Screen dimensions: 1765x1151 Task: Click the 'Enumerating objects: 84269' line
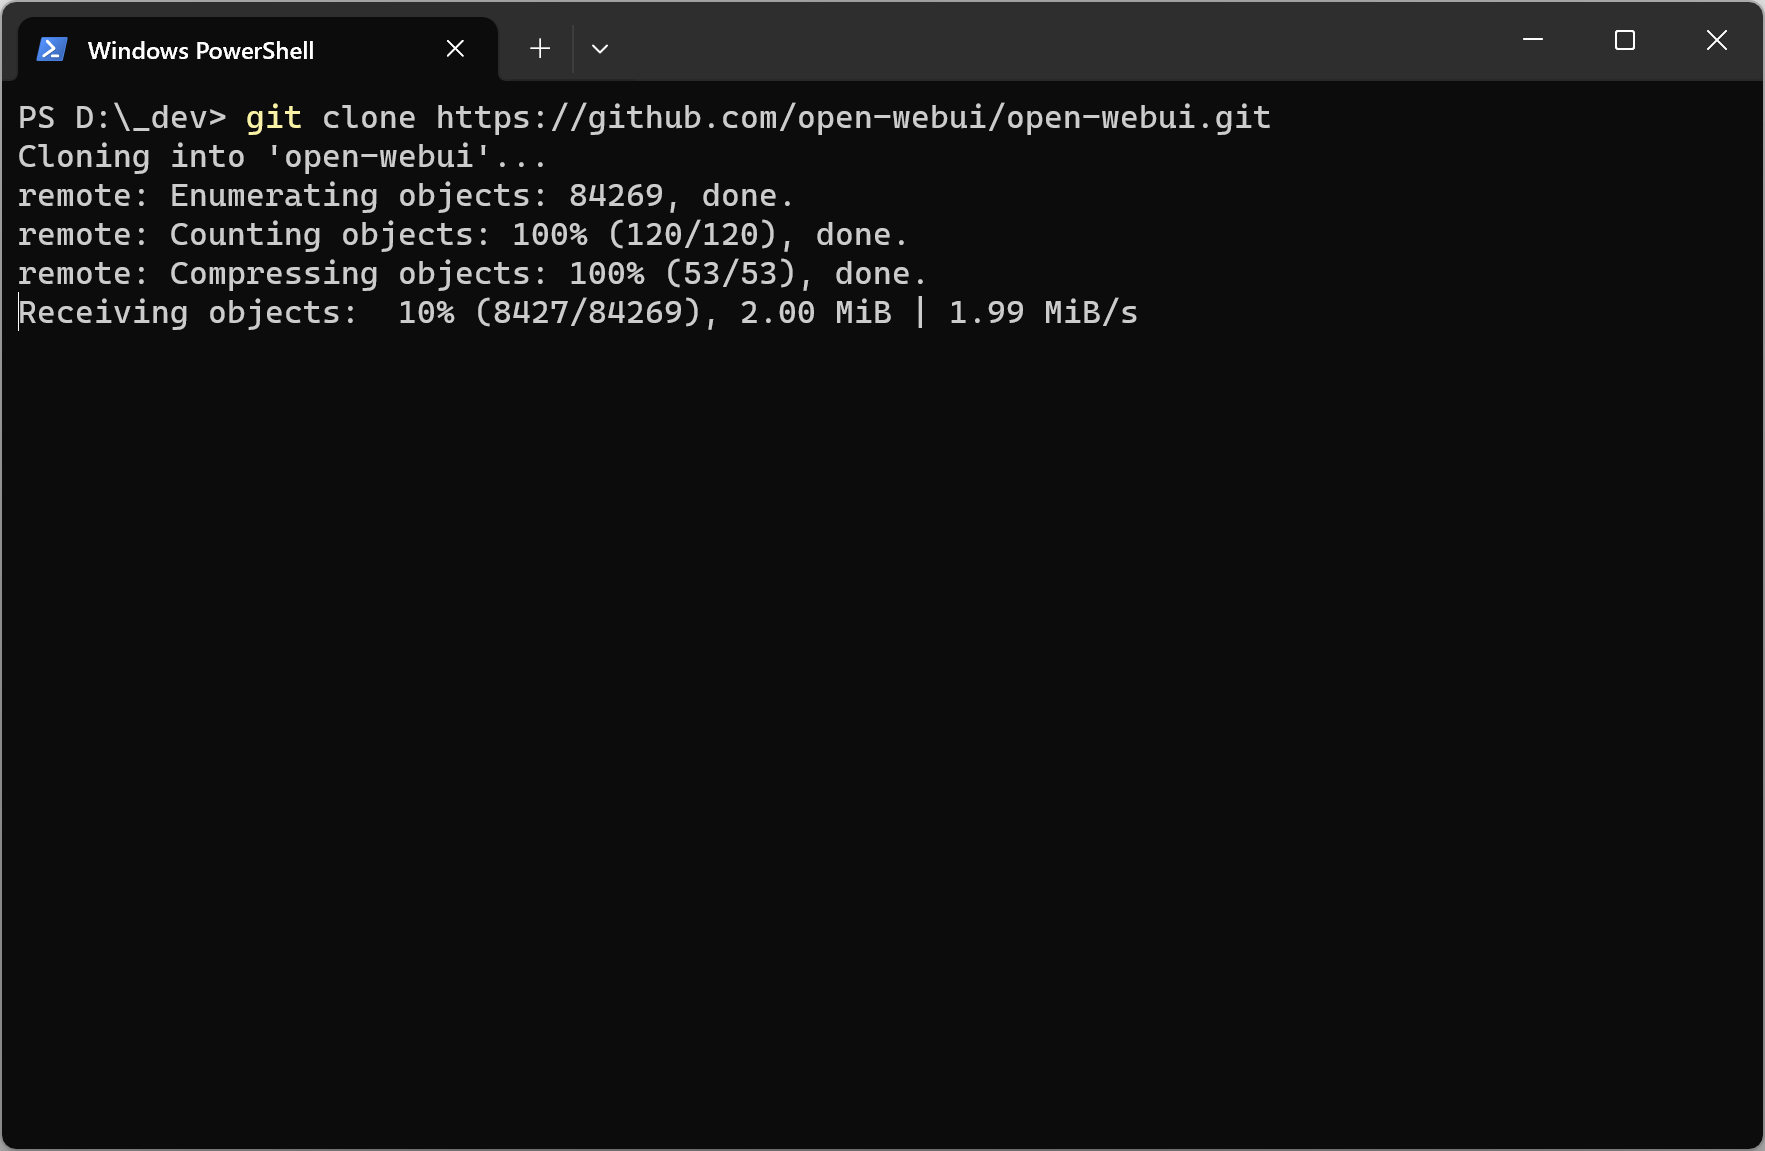pyautogui.click(x=406, y=196)
